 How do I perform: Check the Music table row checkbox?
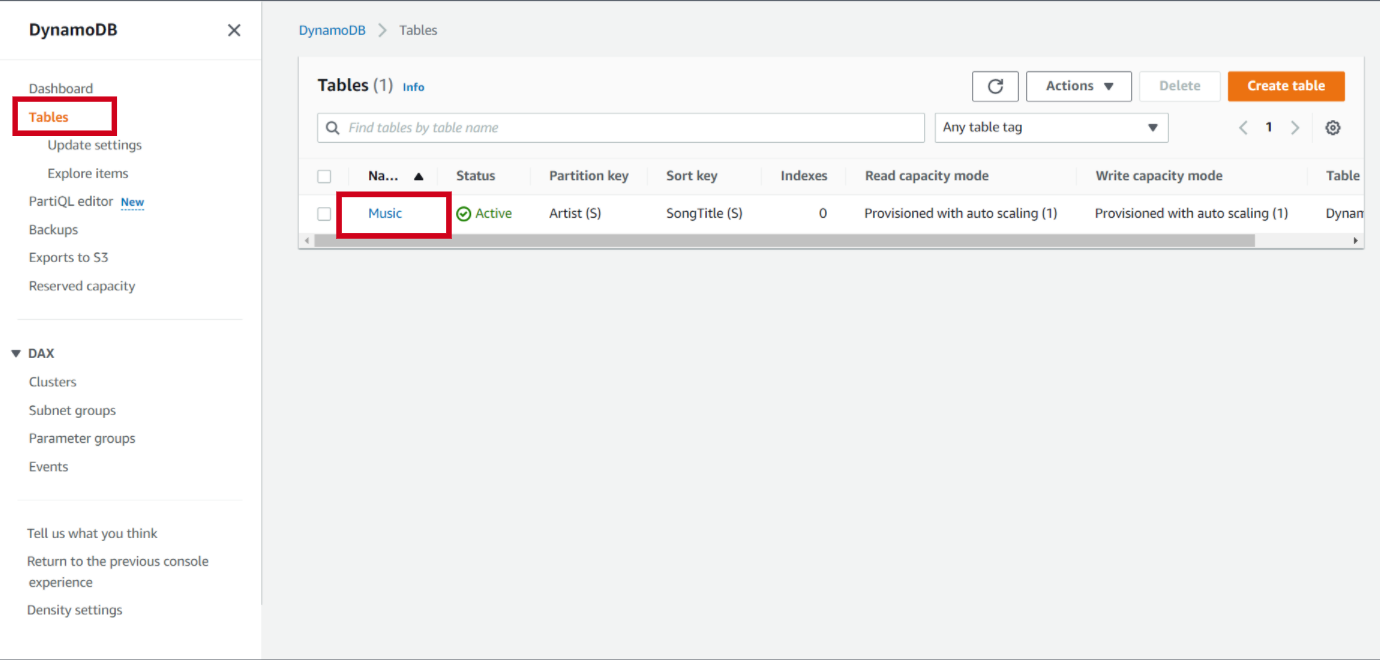(x=324, y=214)
